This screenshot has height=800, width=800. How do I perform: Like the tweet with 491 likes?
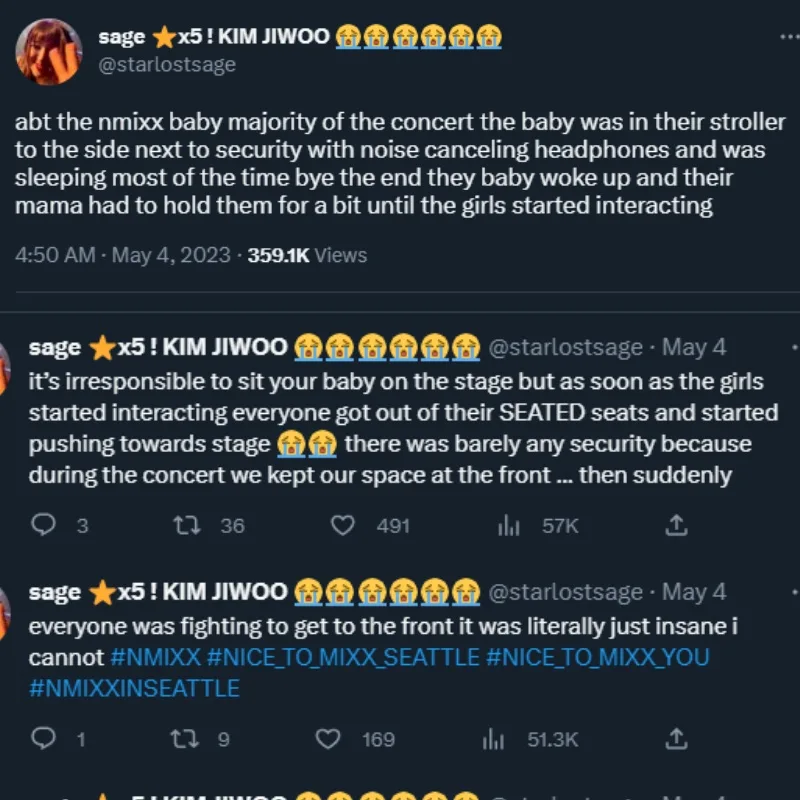343,525
